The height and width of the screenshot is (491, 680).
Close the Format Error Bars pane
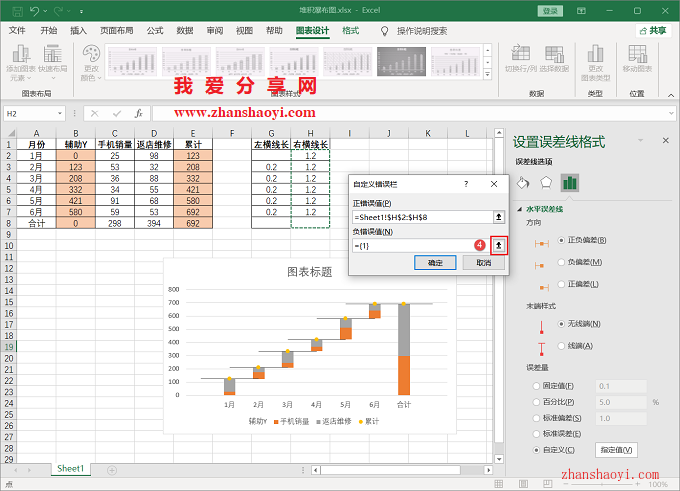pyautogui.click(x=666, y=141)
